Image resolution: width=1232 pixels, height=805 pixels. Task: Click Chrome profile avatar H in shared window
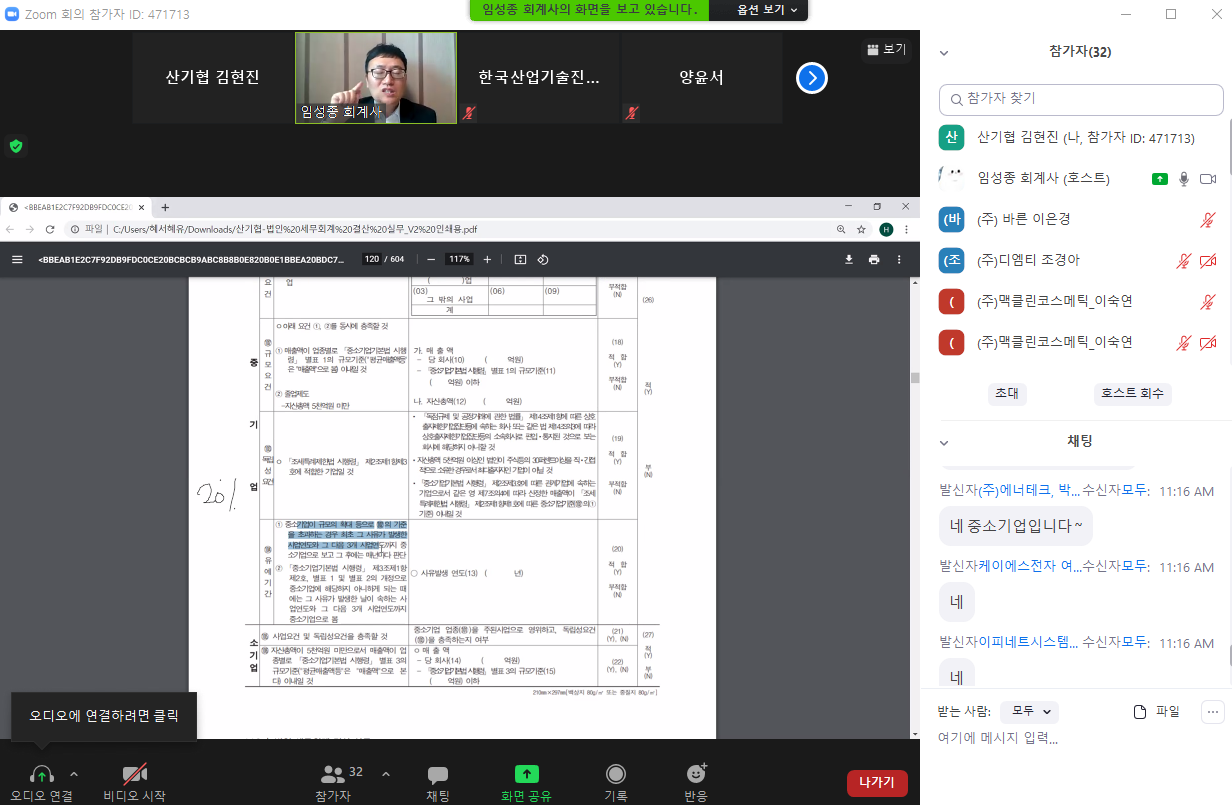pyautogui.click(x=885, y=229)
